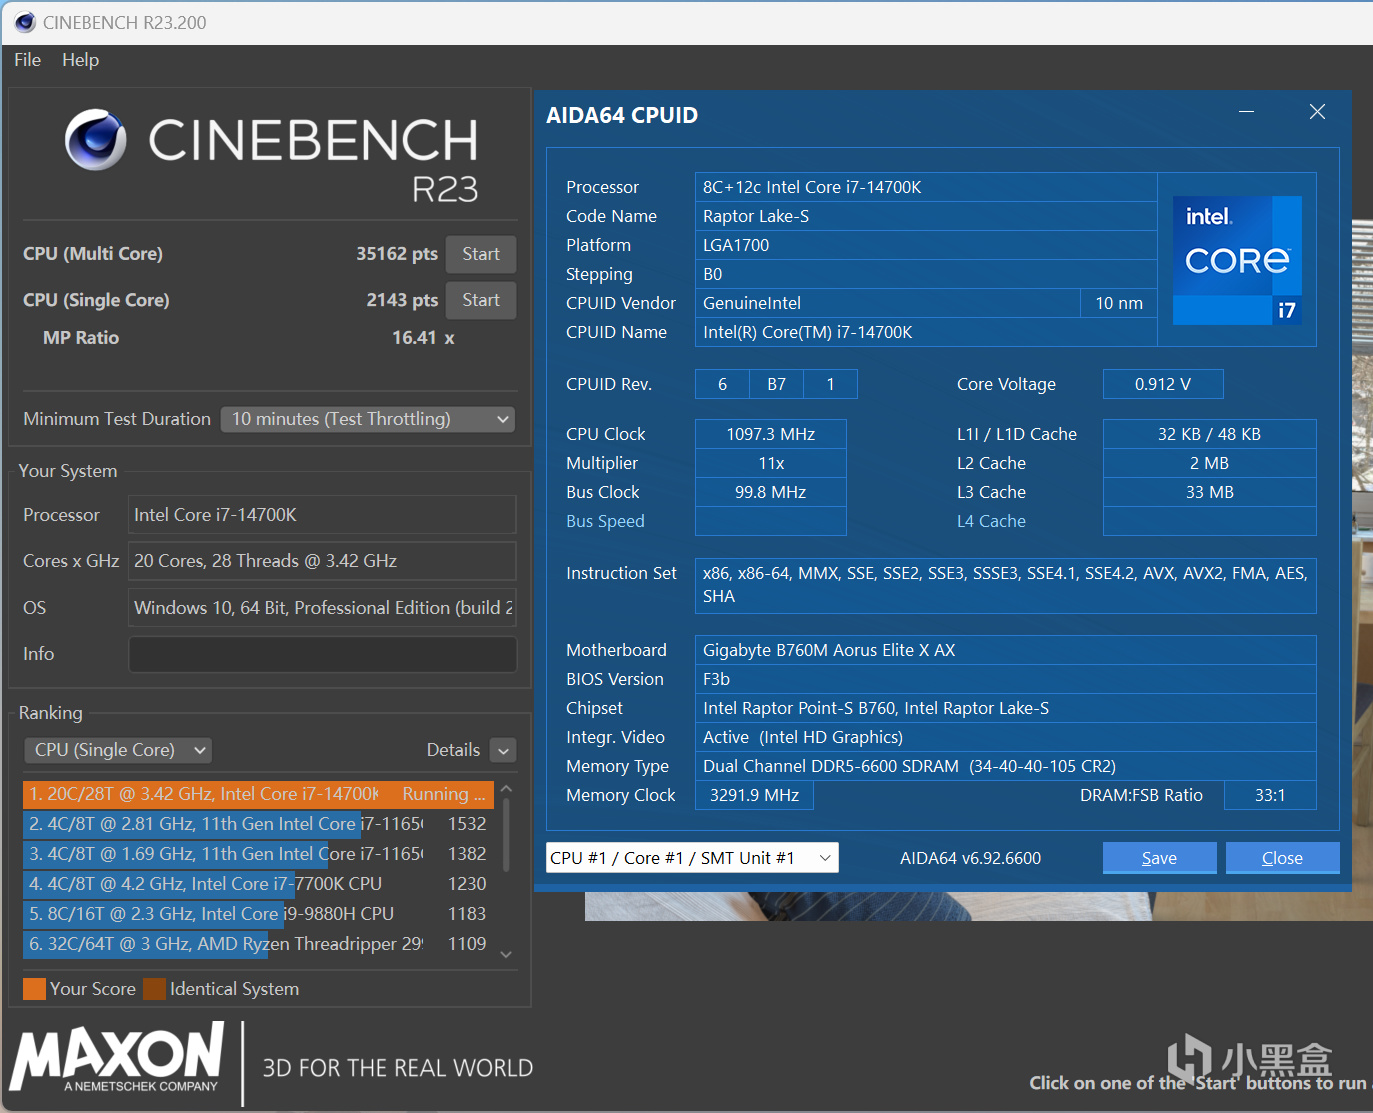Minimize the AIDA64 CPUID window
Viewport: 1373px width, 1113px height.
point(1246,112)
